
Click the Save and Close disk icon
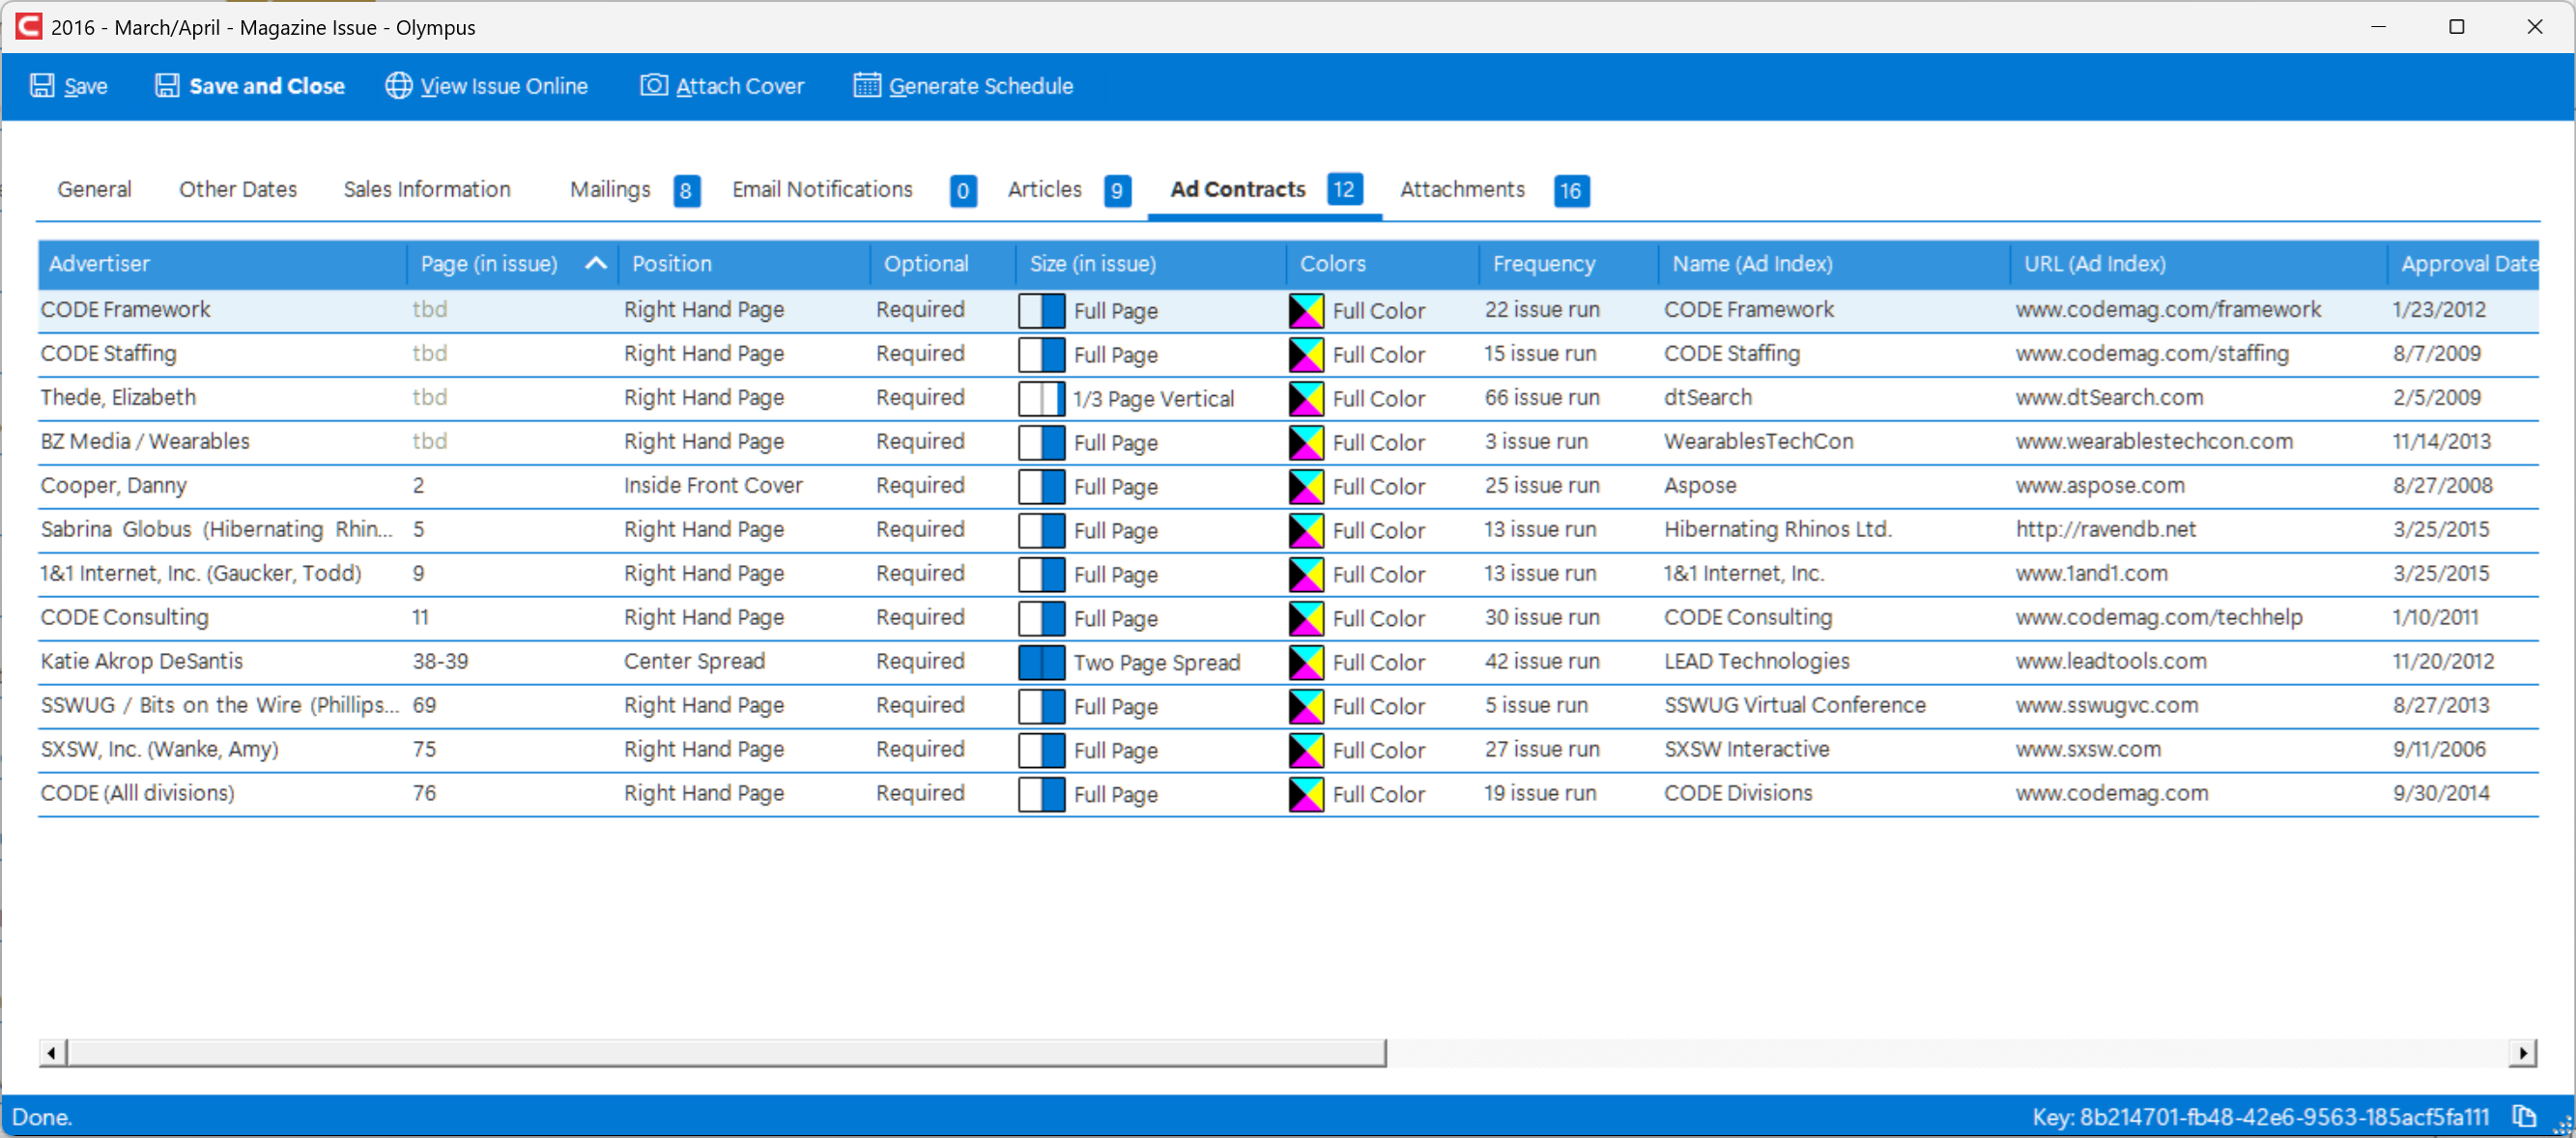[167, 86]
